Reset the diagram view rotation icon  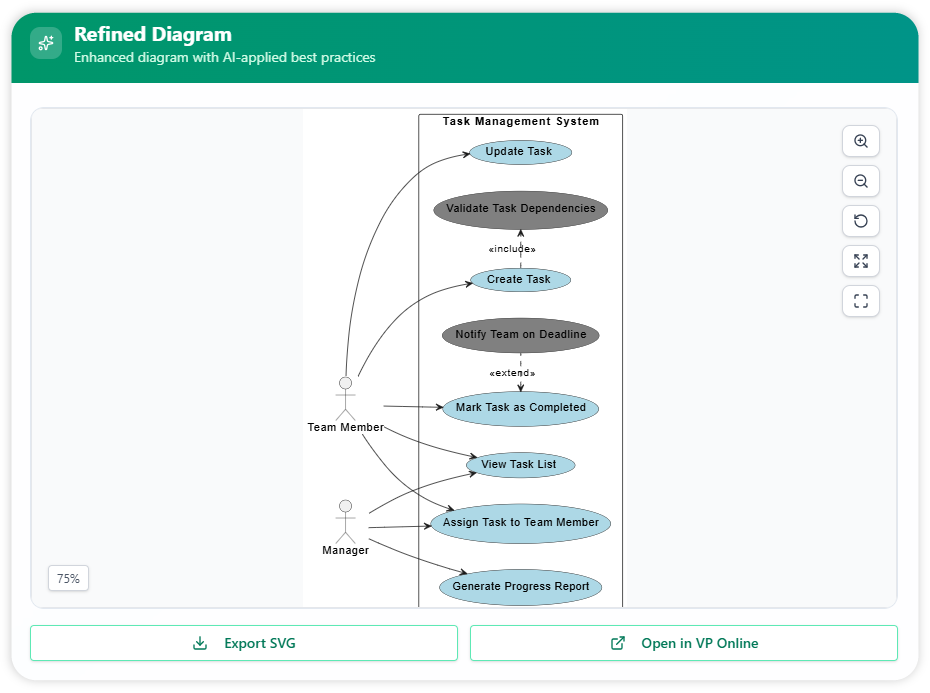860,221
